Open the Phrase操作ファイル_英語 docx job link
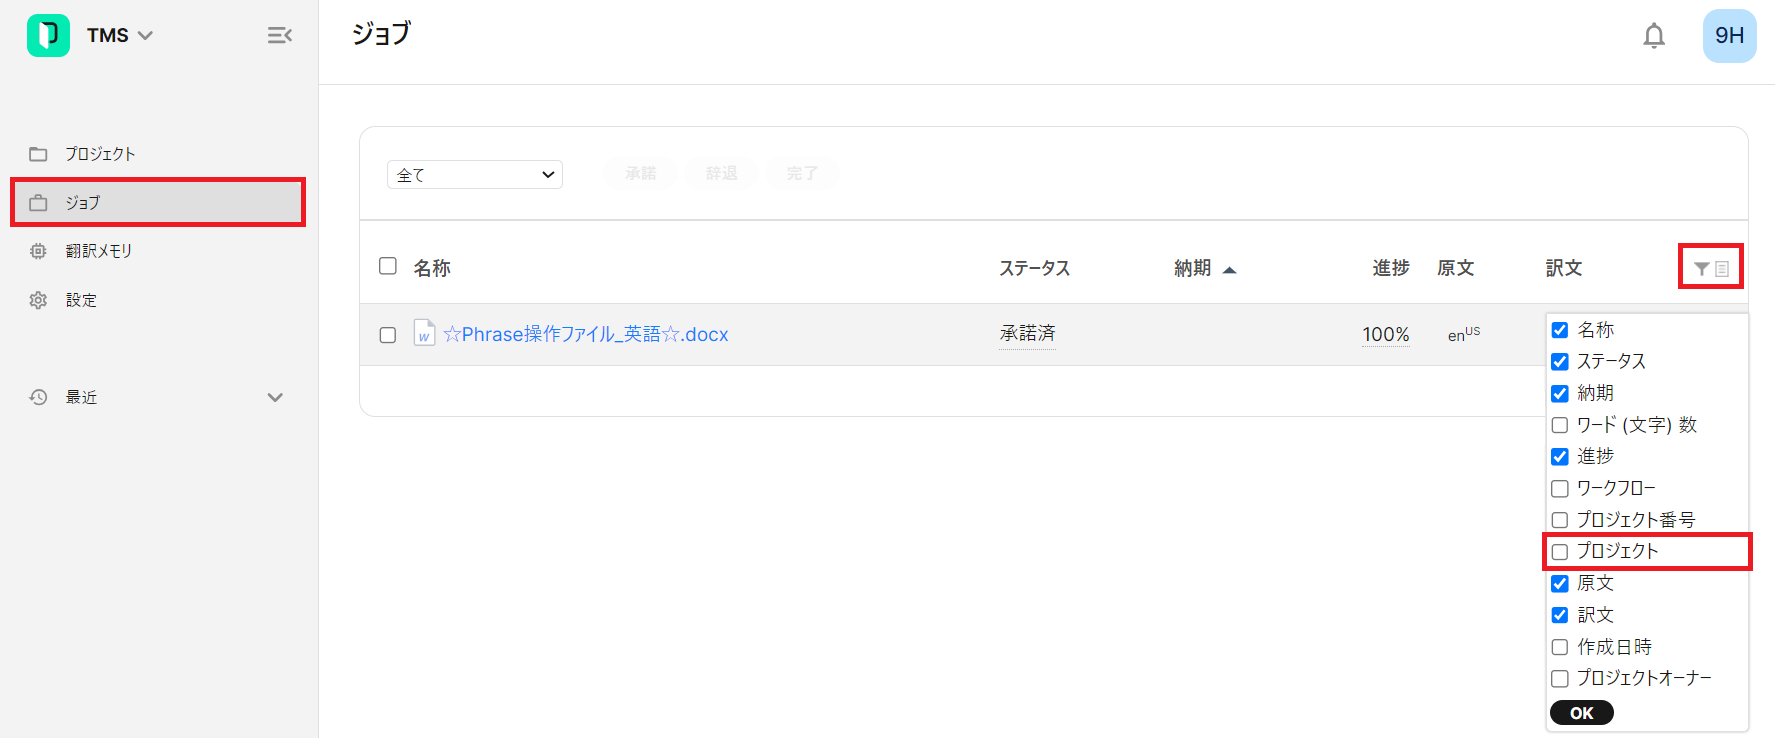This screenshot has width=1775, height=738. (586, 334)
